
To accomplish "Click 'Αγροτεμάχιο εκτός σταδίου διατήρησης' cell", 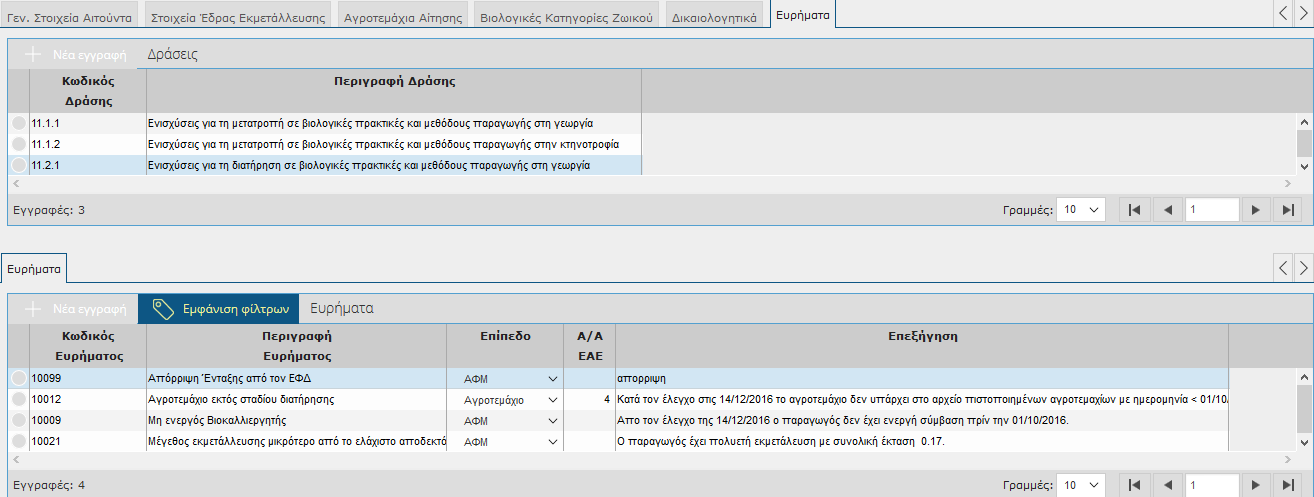I will (x=296, y=399).
